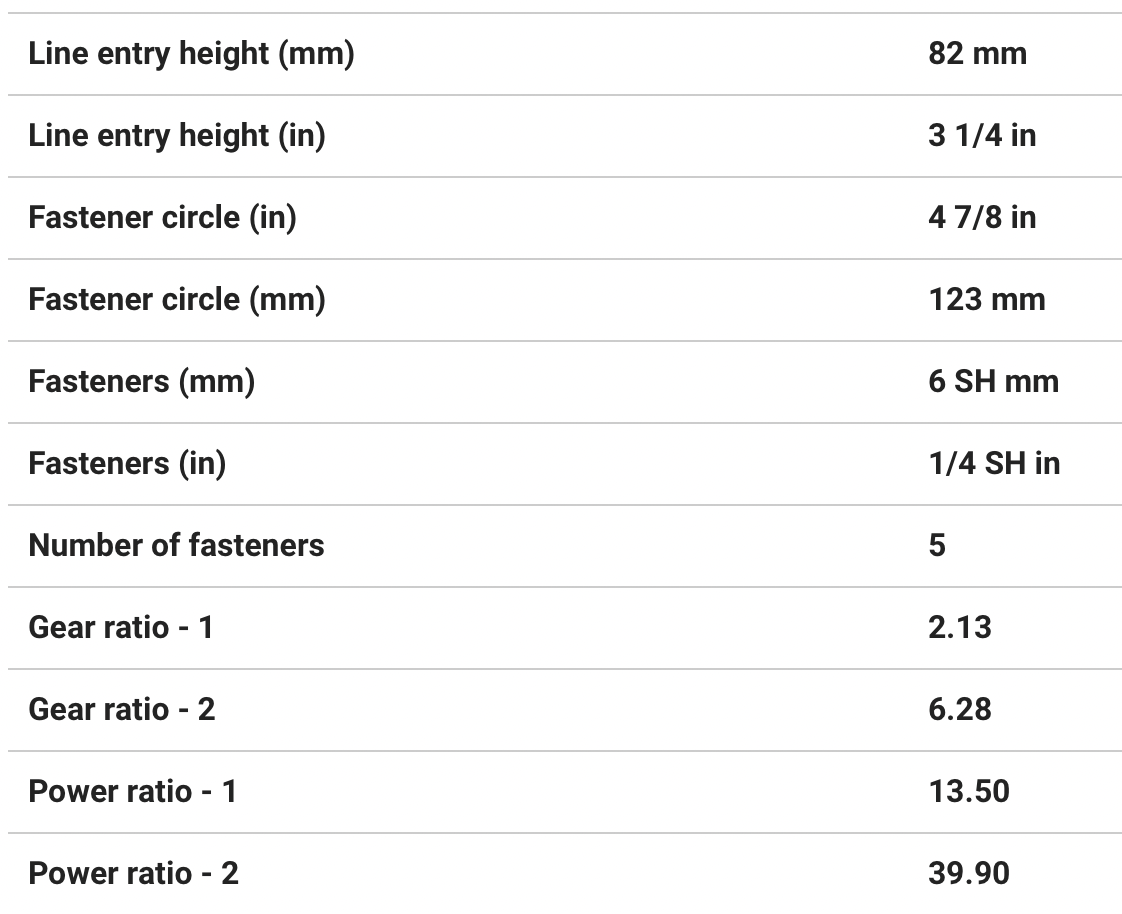
Task: Select the number of fasteners value 5
Action: point(937,546)
